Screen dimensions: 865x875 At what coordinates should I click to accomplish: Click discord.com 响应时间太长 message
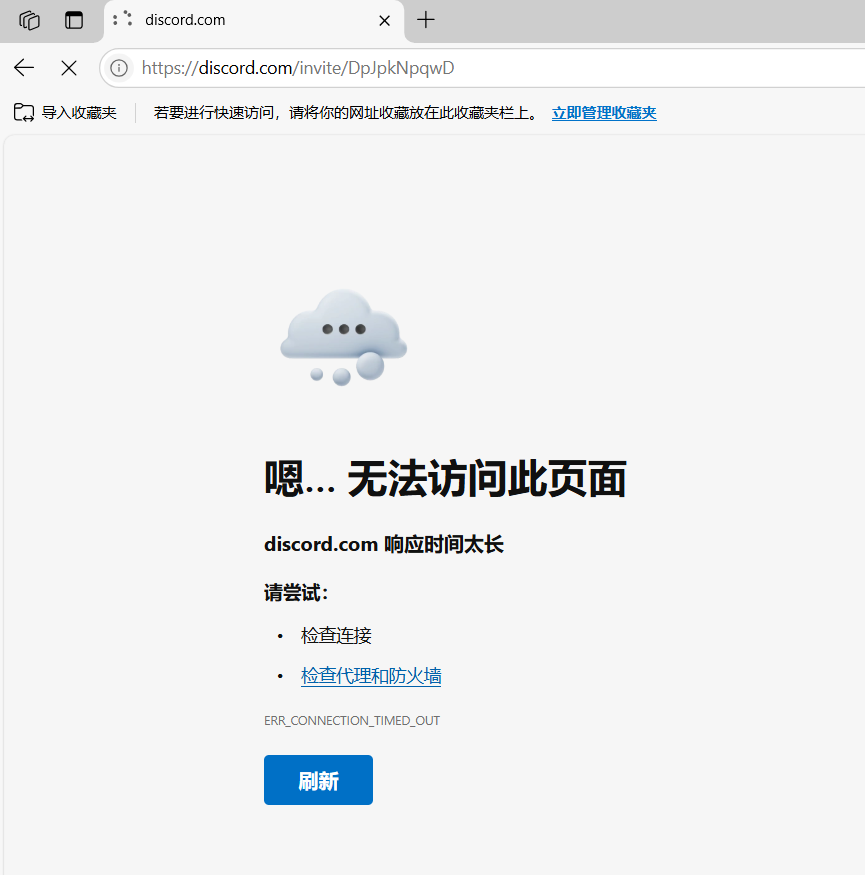click(x=383, y=544)
